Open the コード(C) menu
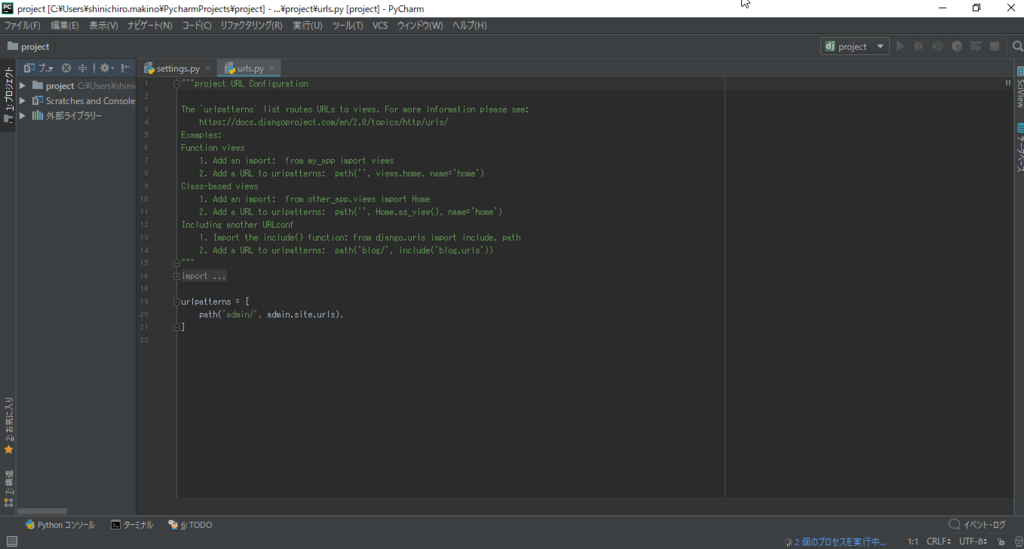The height and width of the screenshot is (549, 1024). [197, 25]
